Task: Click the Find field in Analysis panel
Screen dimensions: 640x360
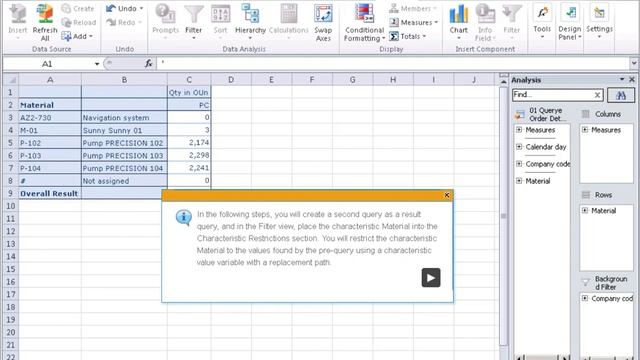Action: pos(553,95)
